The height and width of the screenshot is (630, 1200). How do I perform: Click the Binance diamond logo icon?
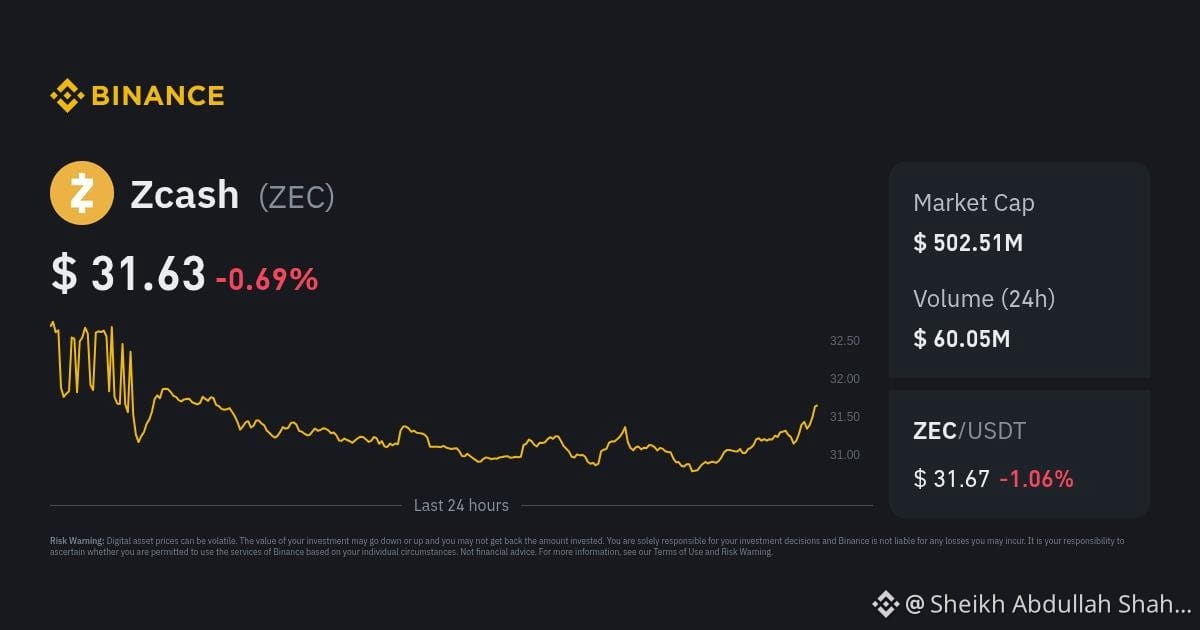(x=67, y=96)
